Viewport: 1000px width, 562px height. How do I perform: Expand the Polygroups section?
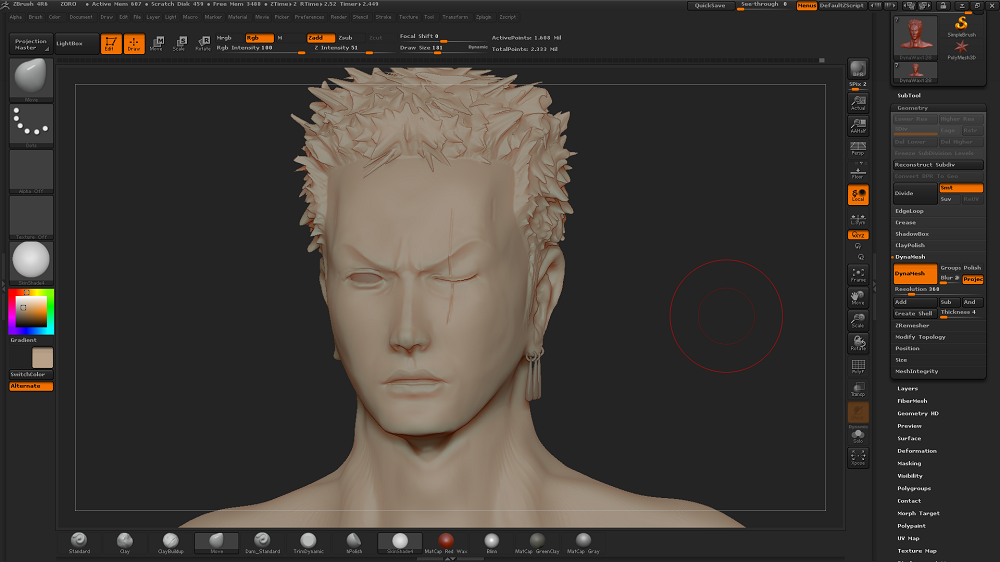point(914,489)
